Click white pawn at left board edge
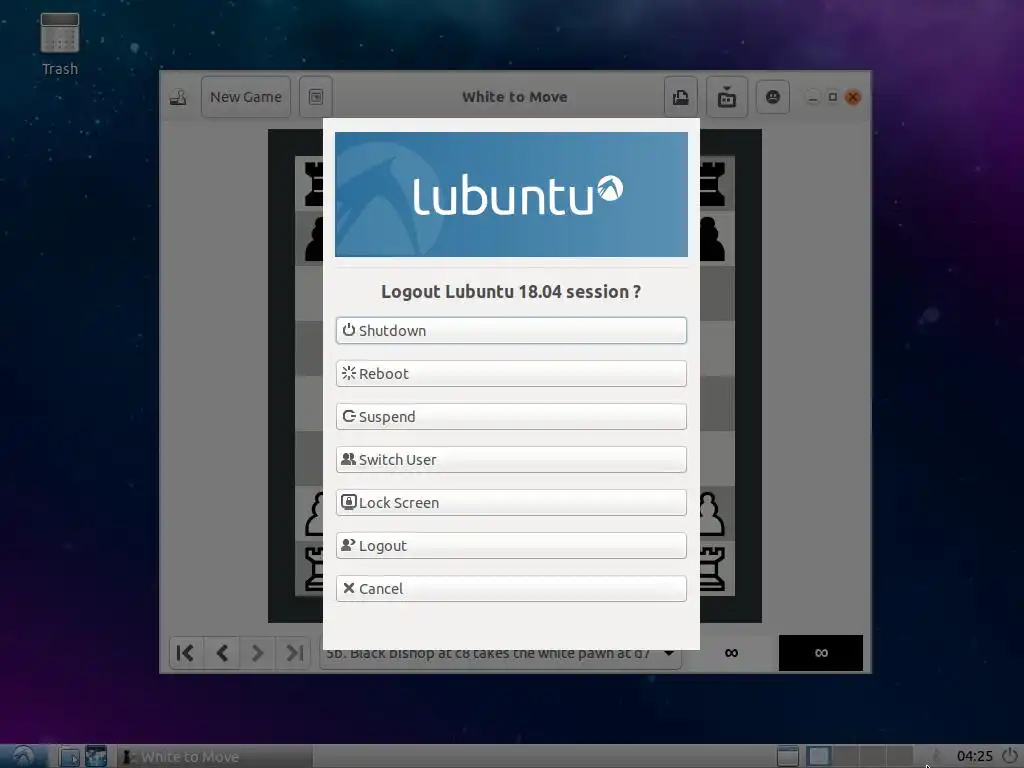 pyautogui.click(x=314, y=515)
